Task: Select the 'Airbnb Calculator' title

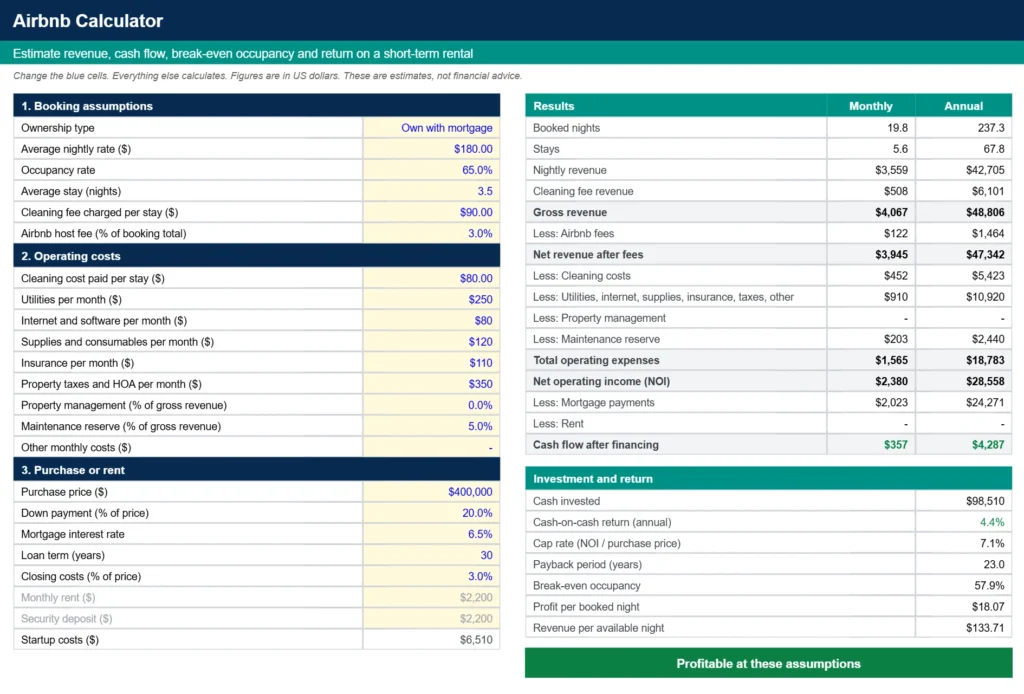Action: pyautogui.click(x=88, y=21)
